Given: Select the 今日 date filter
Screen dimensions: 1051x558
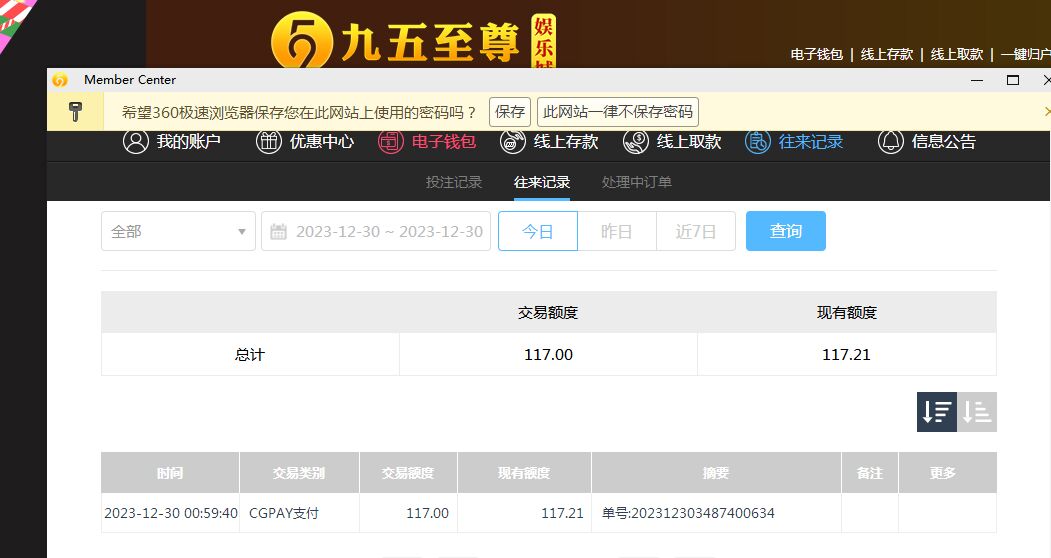Looking at the screenshot, I should pos(538,231).
